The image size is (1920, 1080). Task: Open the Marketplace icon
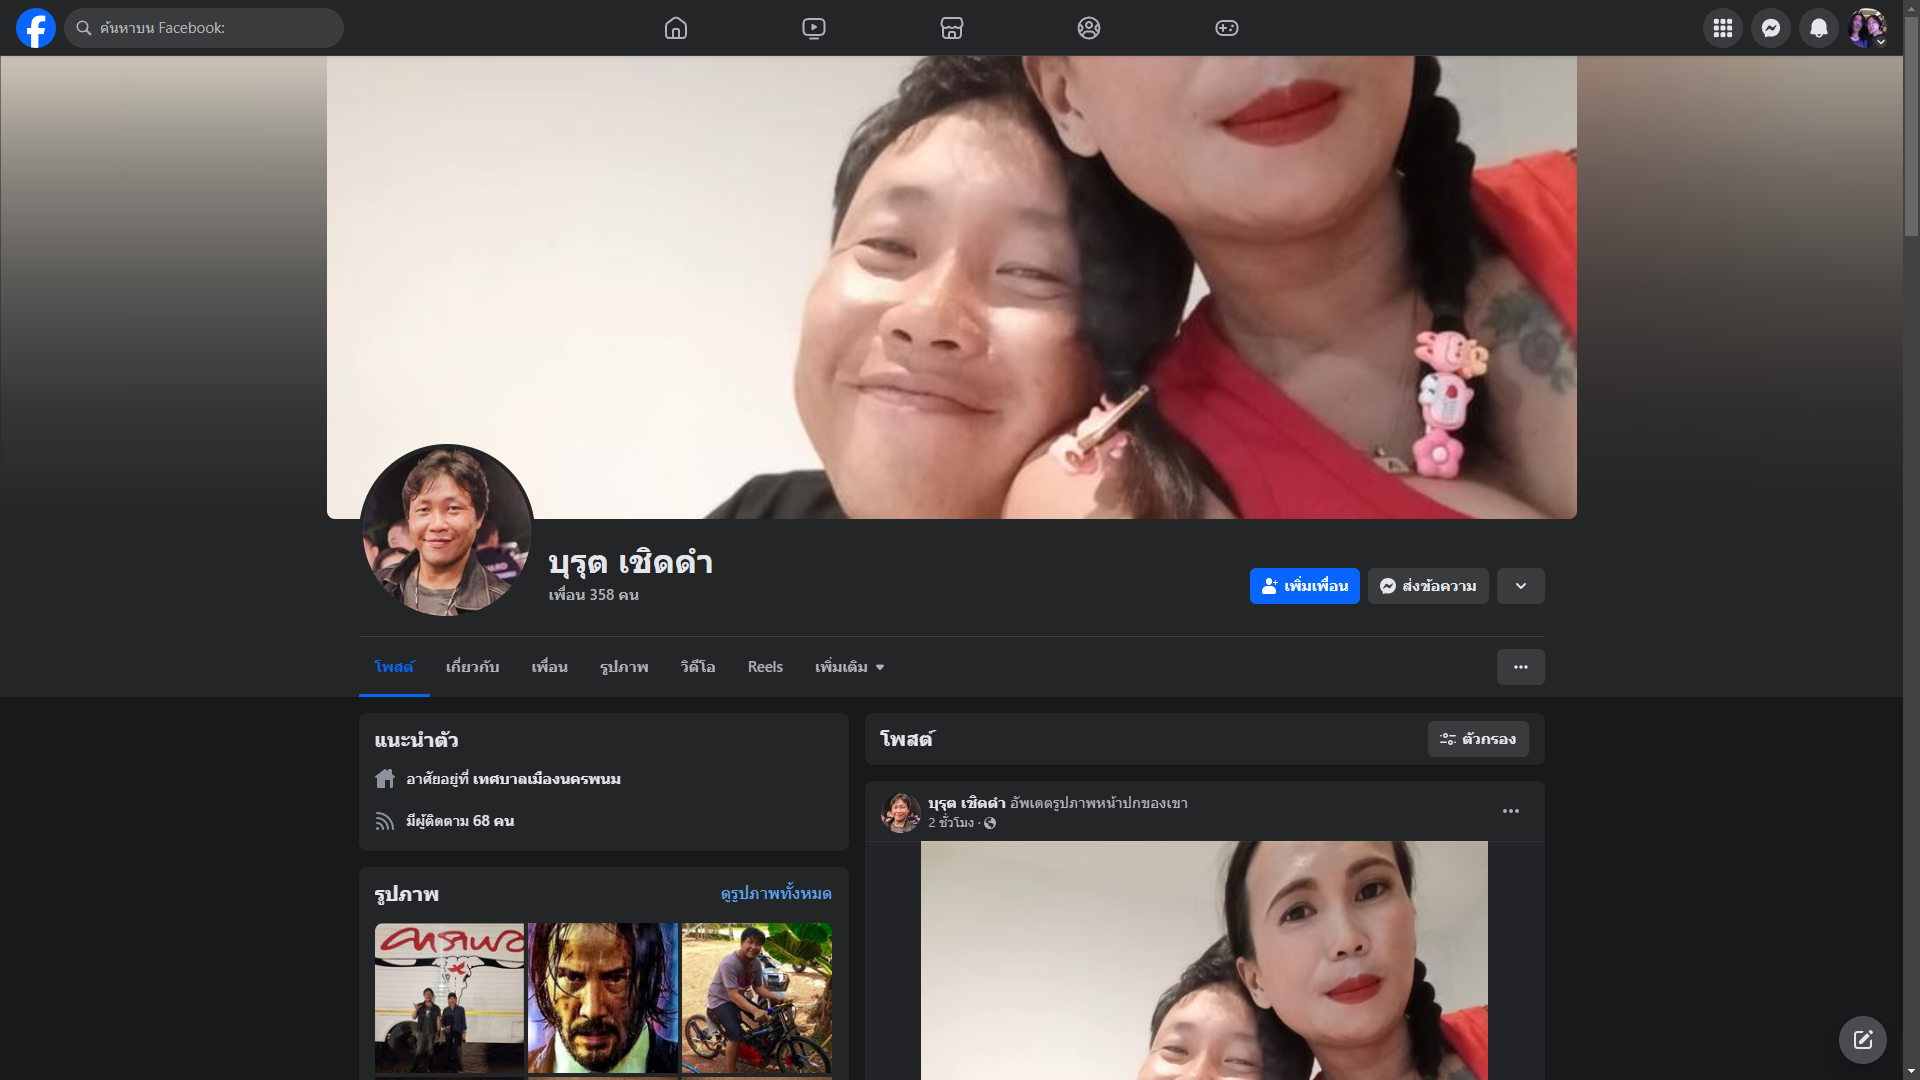pyautogui.click(x=952, y=28)
